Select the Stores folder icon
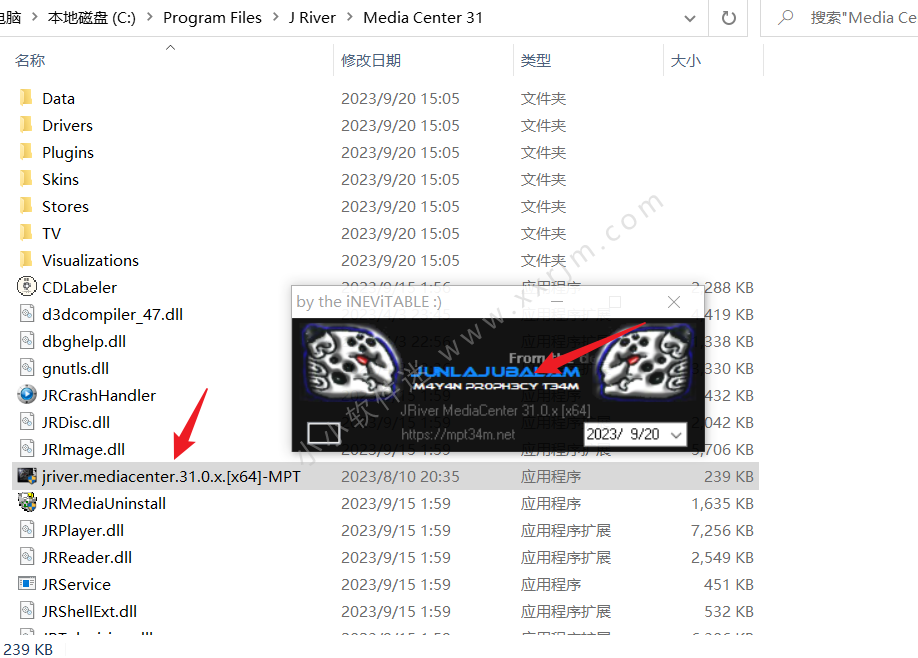This screenshot has height=658, width=918. [26, 205]
